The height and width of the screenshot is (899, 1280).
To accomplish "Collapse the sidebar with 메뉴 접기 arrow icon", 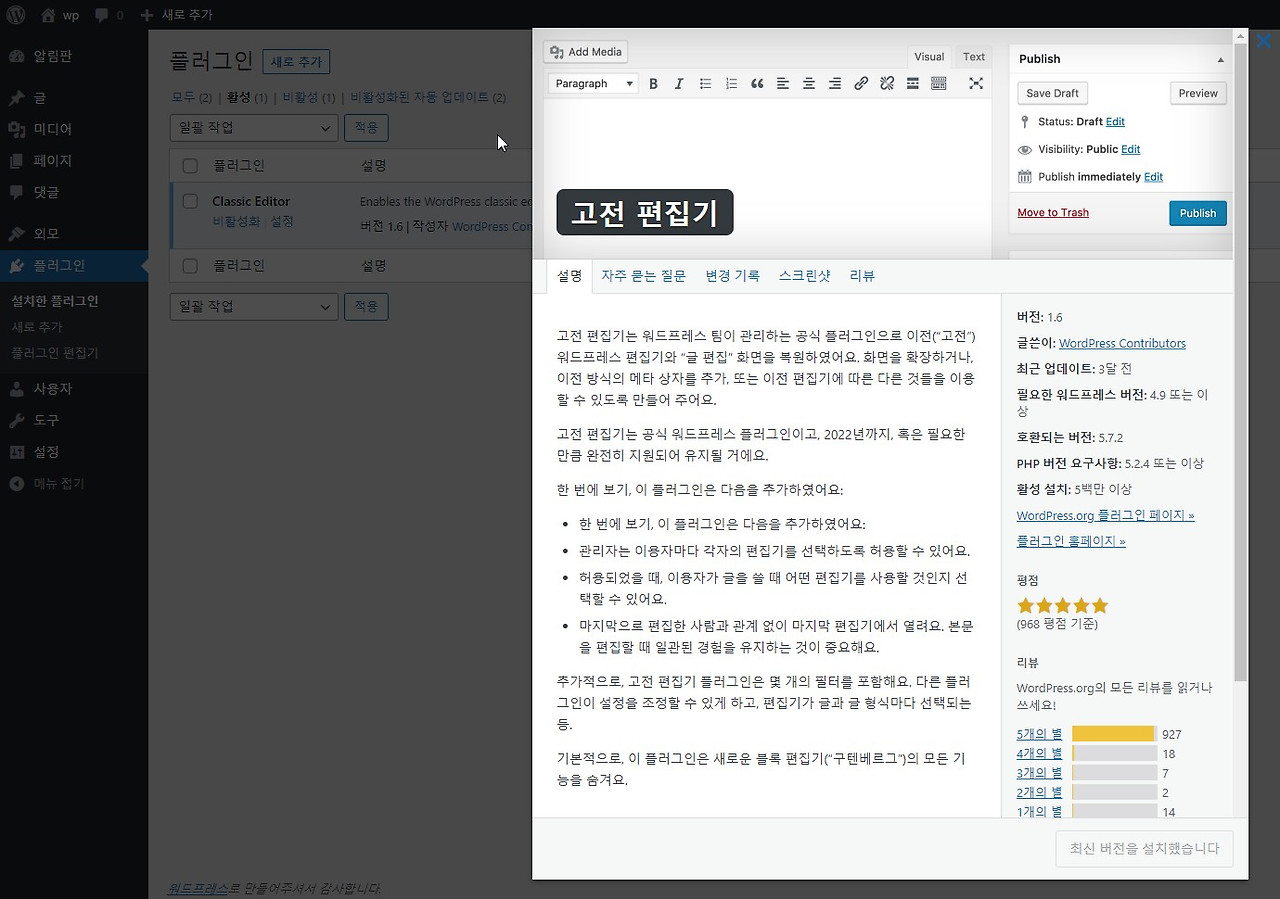I will (16, 483).
